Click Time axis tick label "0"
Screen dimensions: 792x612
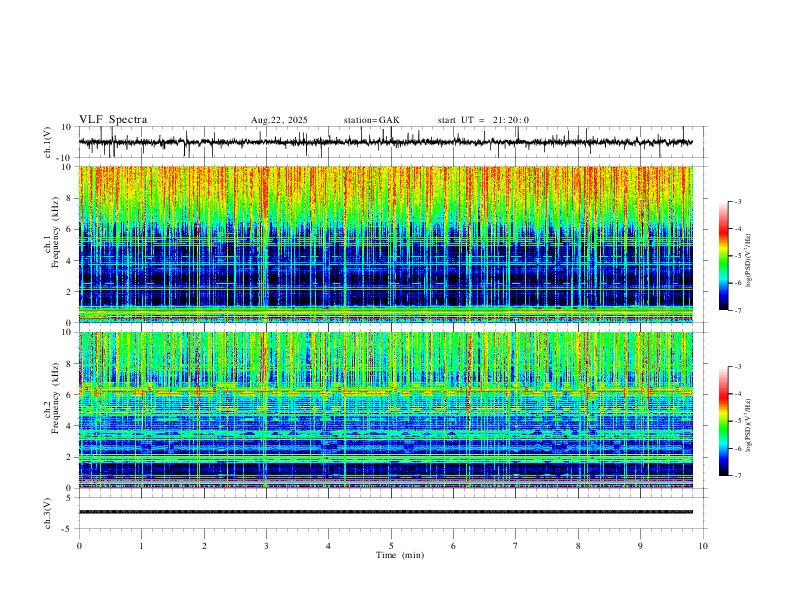(x=79, y=546)
